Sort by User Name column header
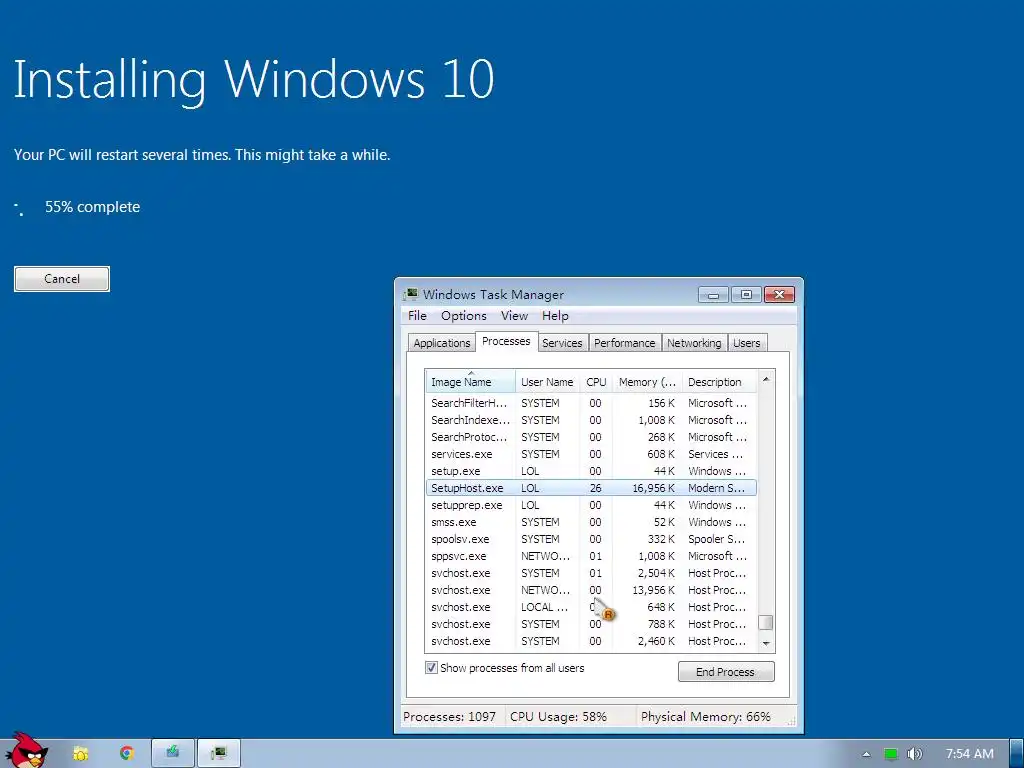This screenshot has width=1024, height=768. pyautogui.click(x=547, y=382)
